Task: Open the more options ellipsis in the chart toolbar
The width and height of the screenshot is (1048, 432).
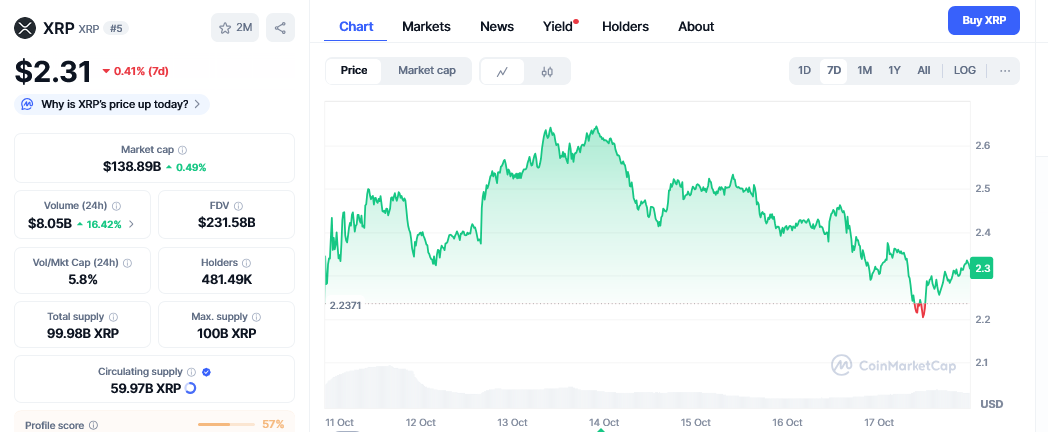Action: 1004,70
